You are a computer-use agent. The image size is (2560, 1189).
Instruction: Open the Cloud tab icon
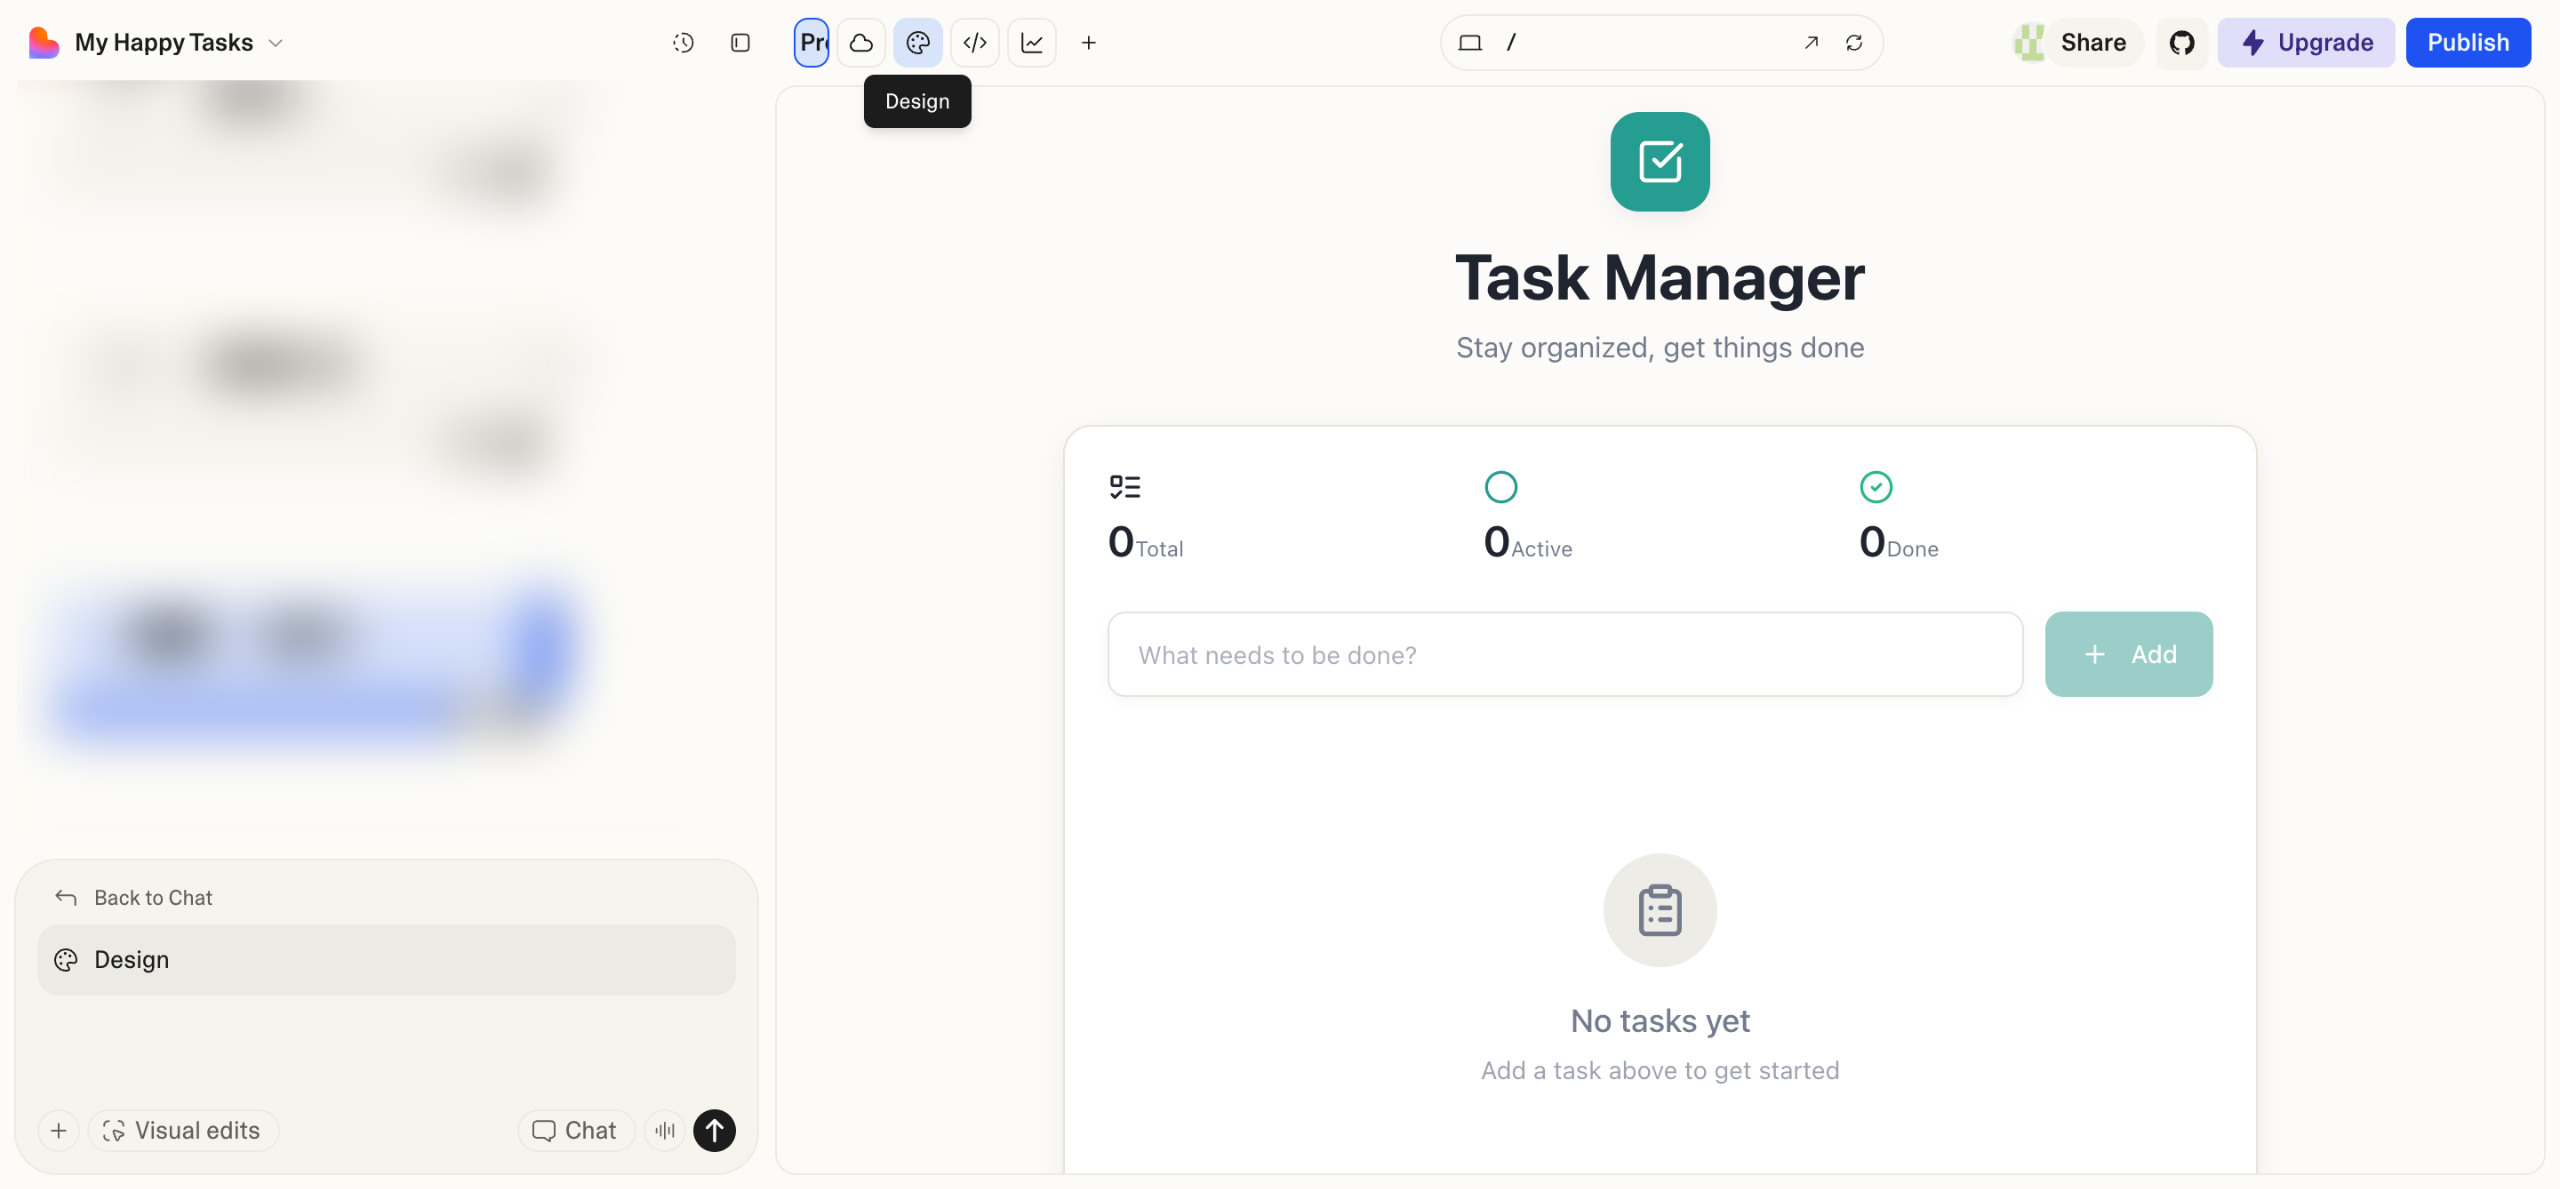click(861, 43)
